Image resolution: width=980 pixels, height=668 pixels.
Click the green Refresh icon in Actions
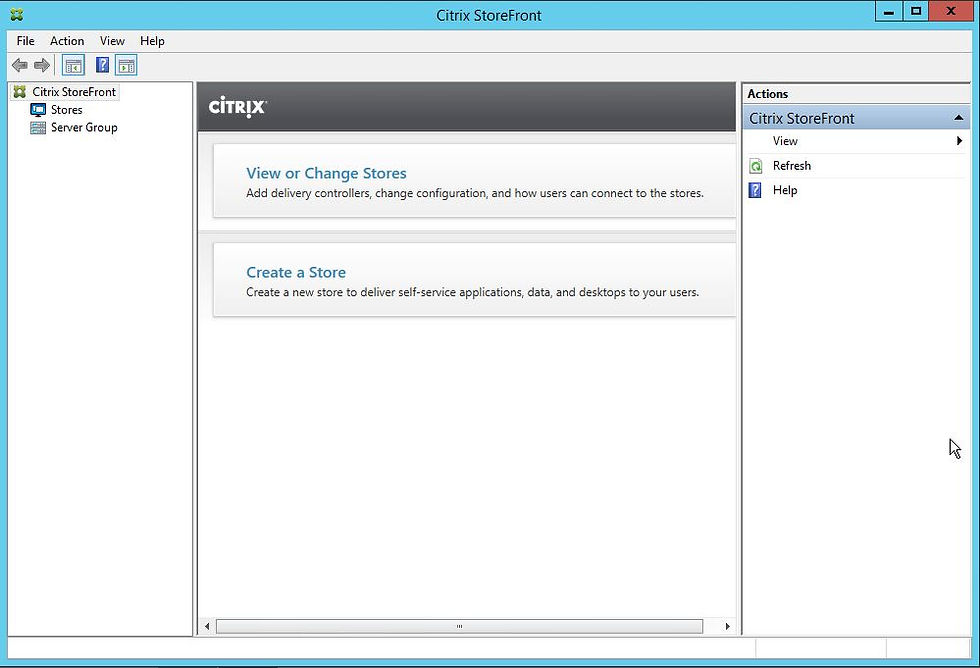[x=756, y=166]
